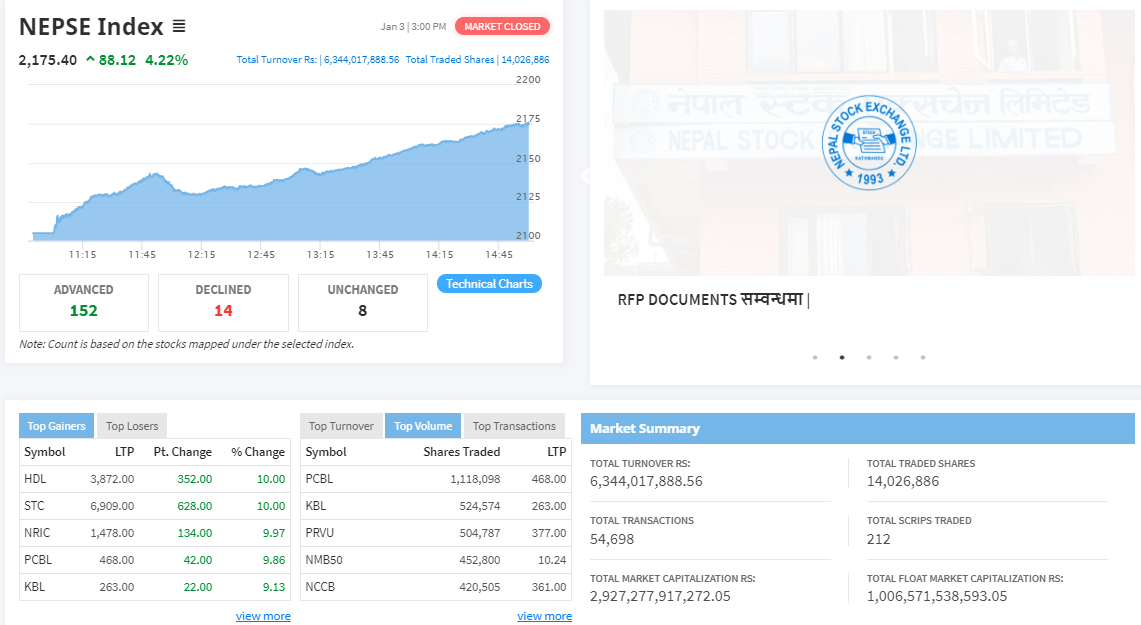
Task: Follow view more under Top Gainers table
Action: coord(263,616)
